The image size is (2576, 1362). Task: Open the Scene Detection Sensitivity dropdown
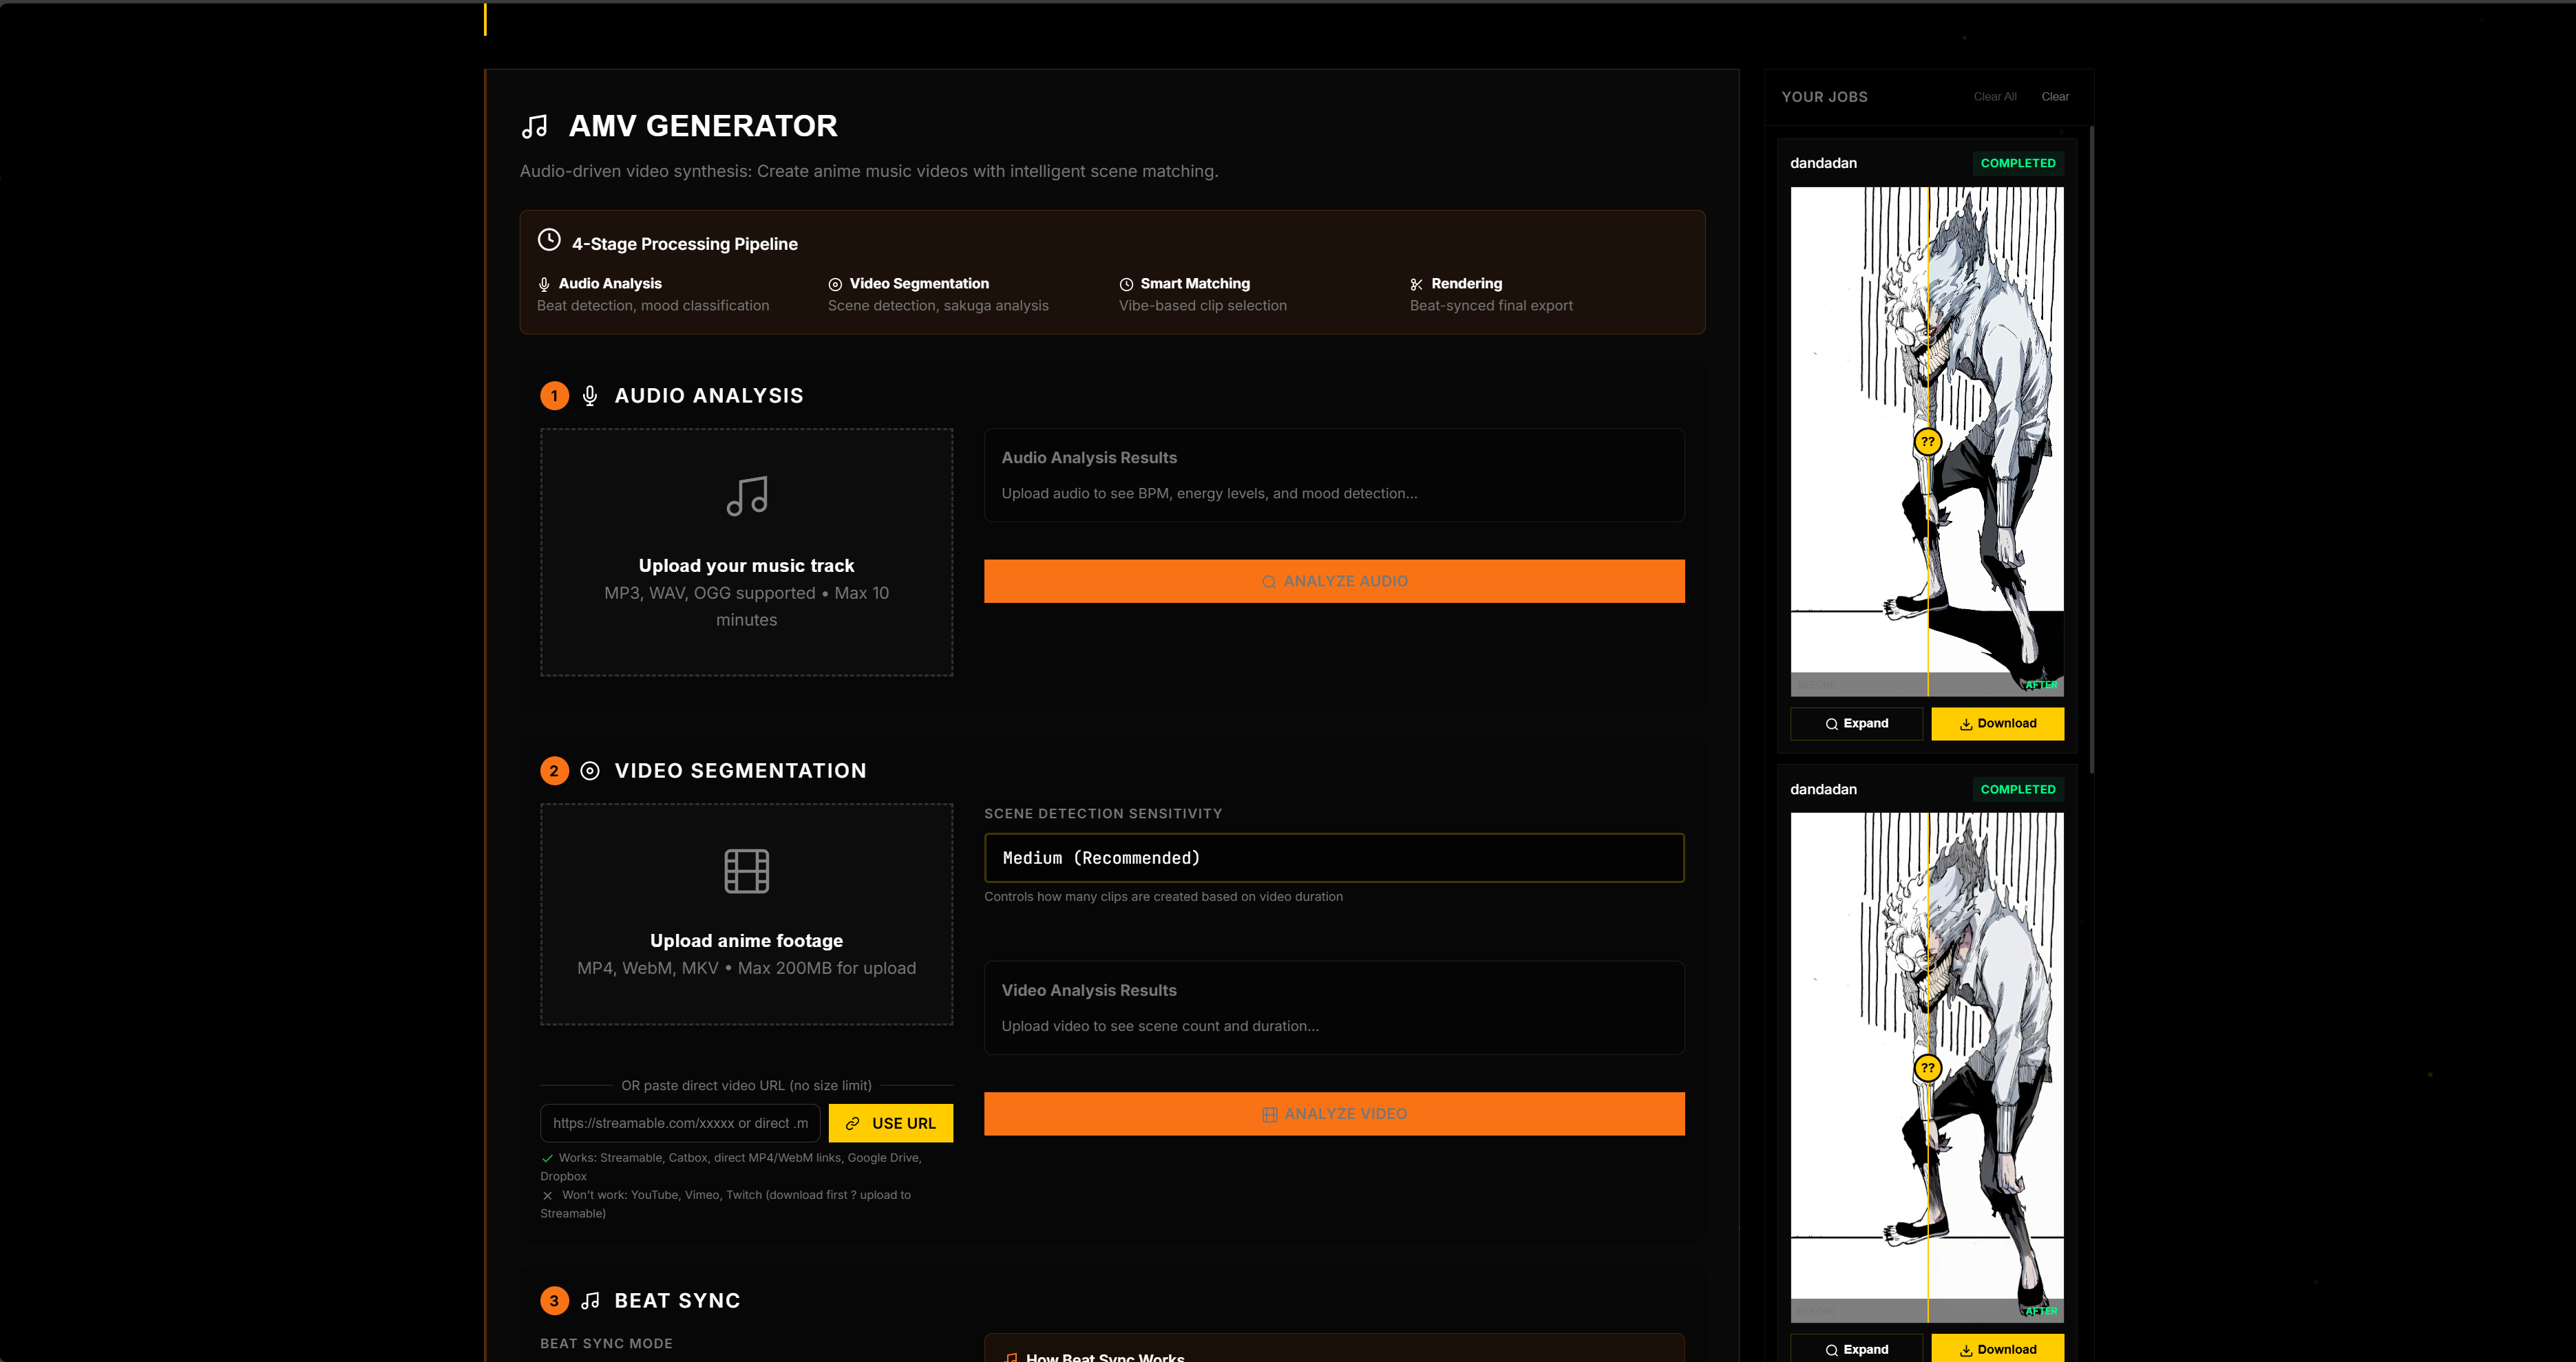[x=1334, y=858]
